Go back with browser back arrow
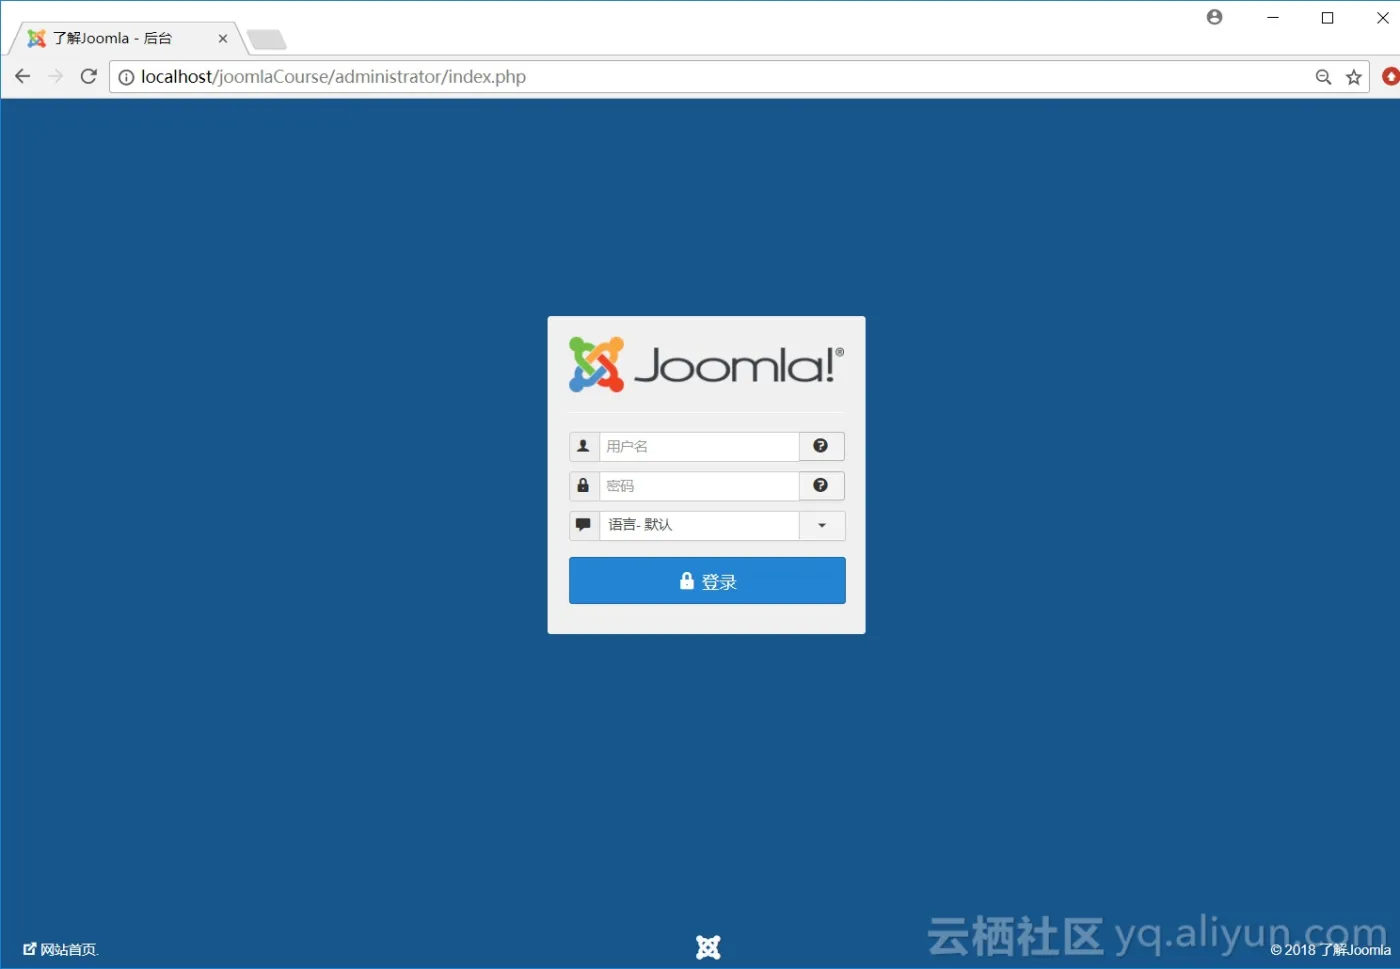This screenshot has width=1400, height=969. (x=22, y=77)
